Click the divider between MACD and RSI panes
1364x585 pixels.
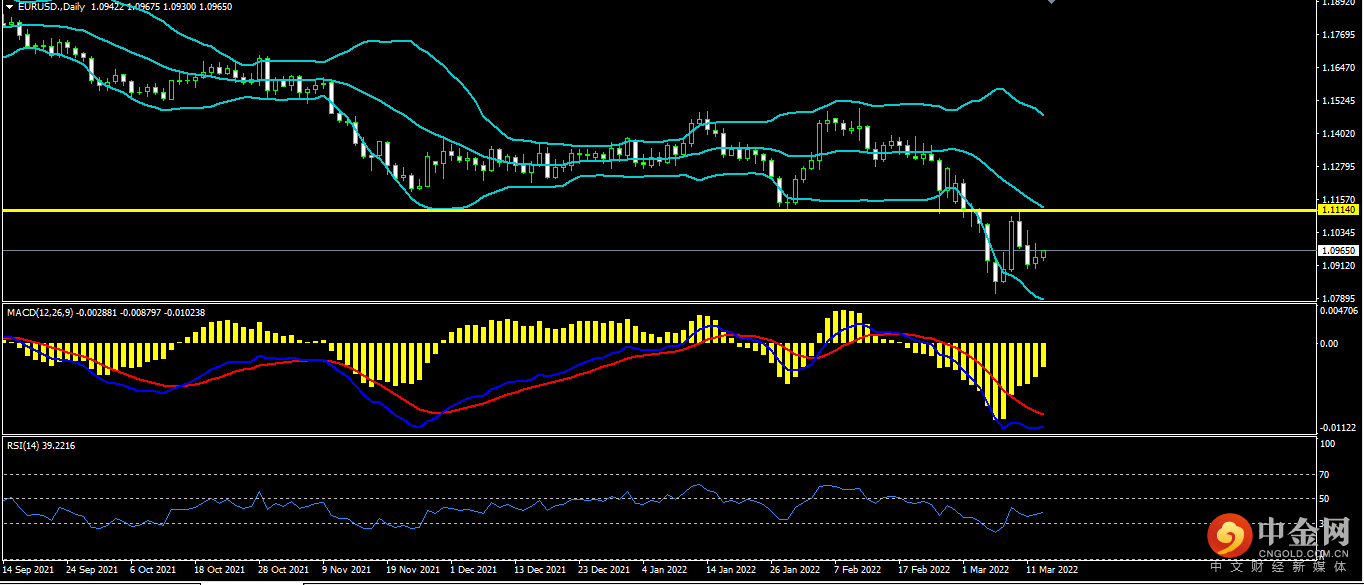(657, 435)
